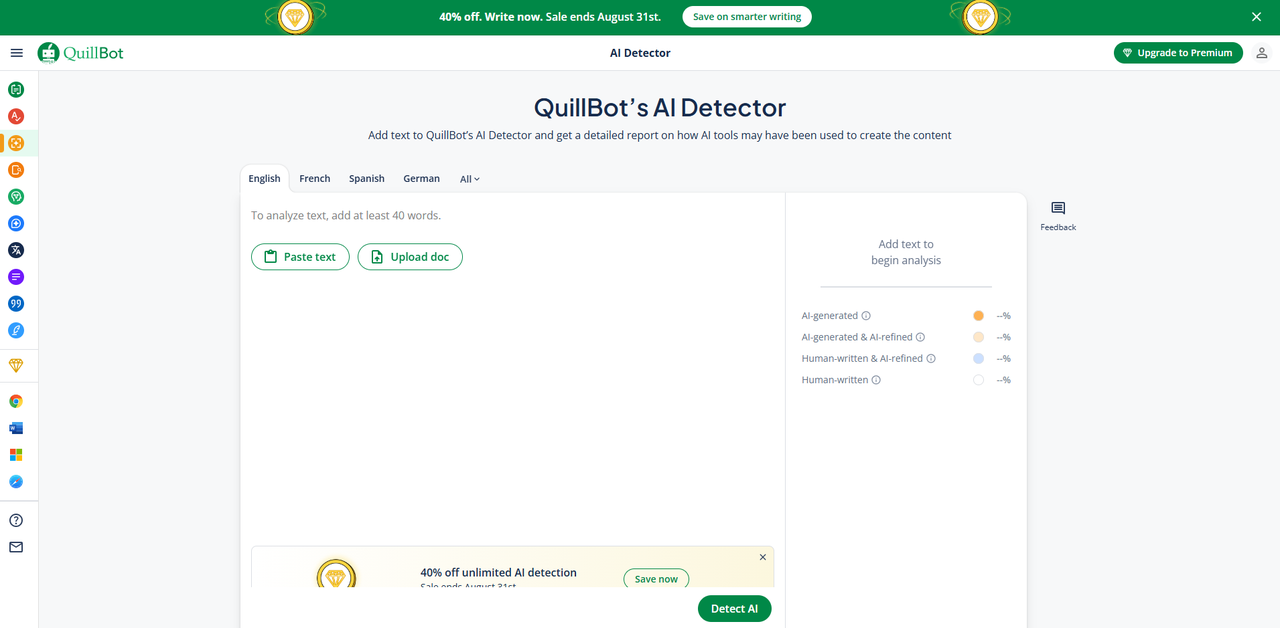Screen dimensions: 1280x628
Task: Select the English language tab
Action: pyautogui.click(x=265, y=179)
